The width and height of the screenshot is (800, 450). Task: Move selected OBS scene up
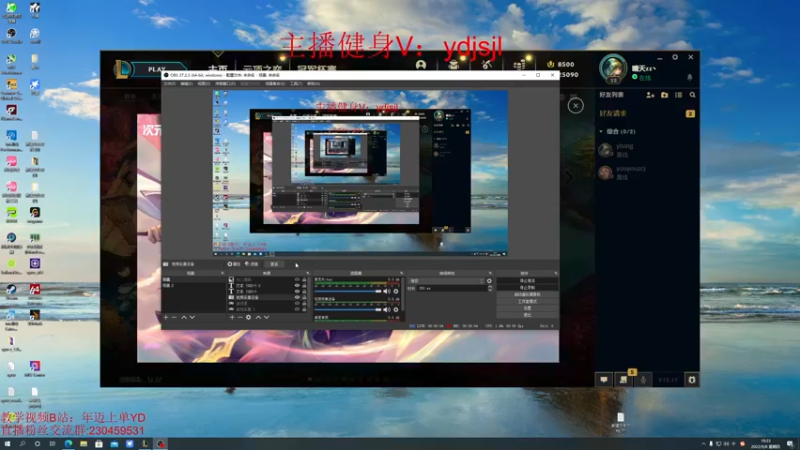coord(184,317)
